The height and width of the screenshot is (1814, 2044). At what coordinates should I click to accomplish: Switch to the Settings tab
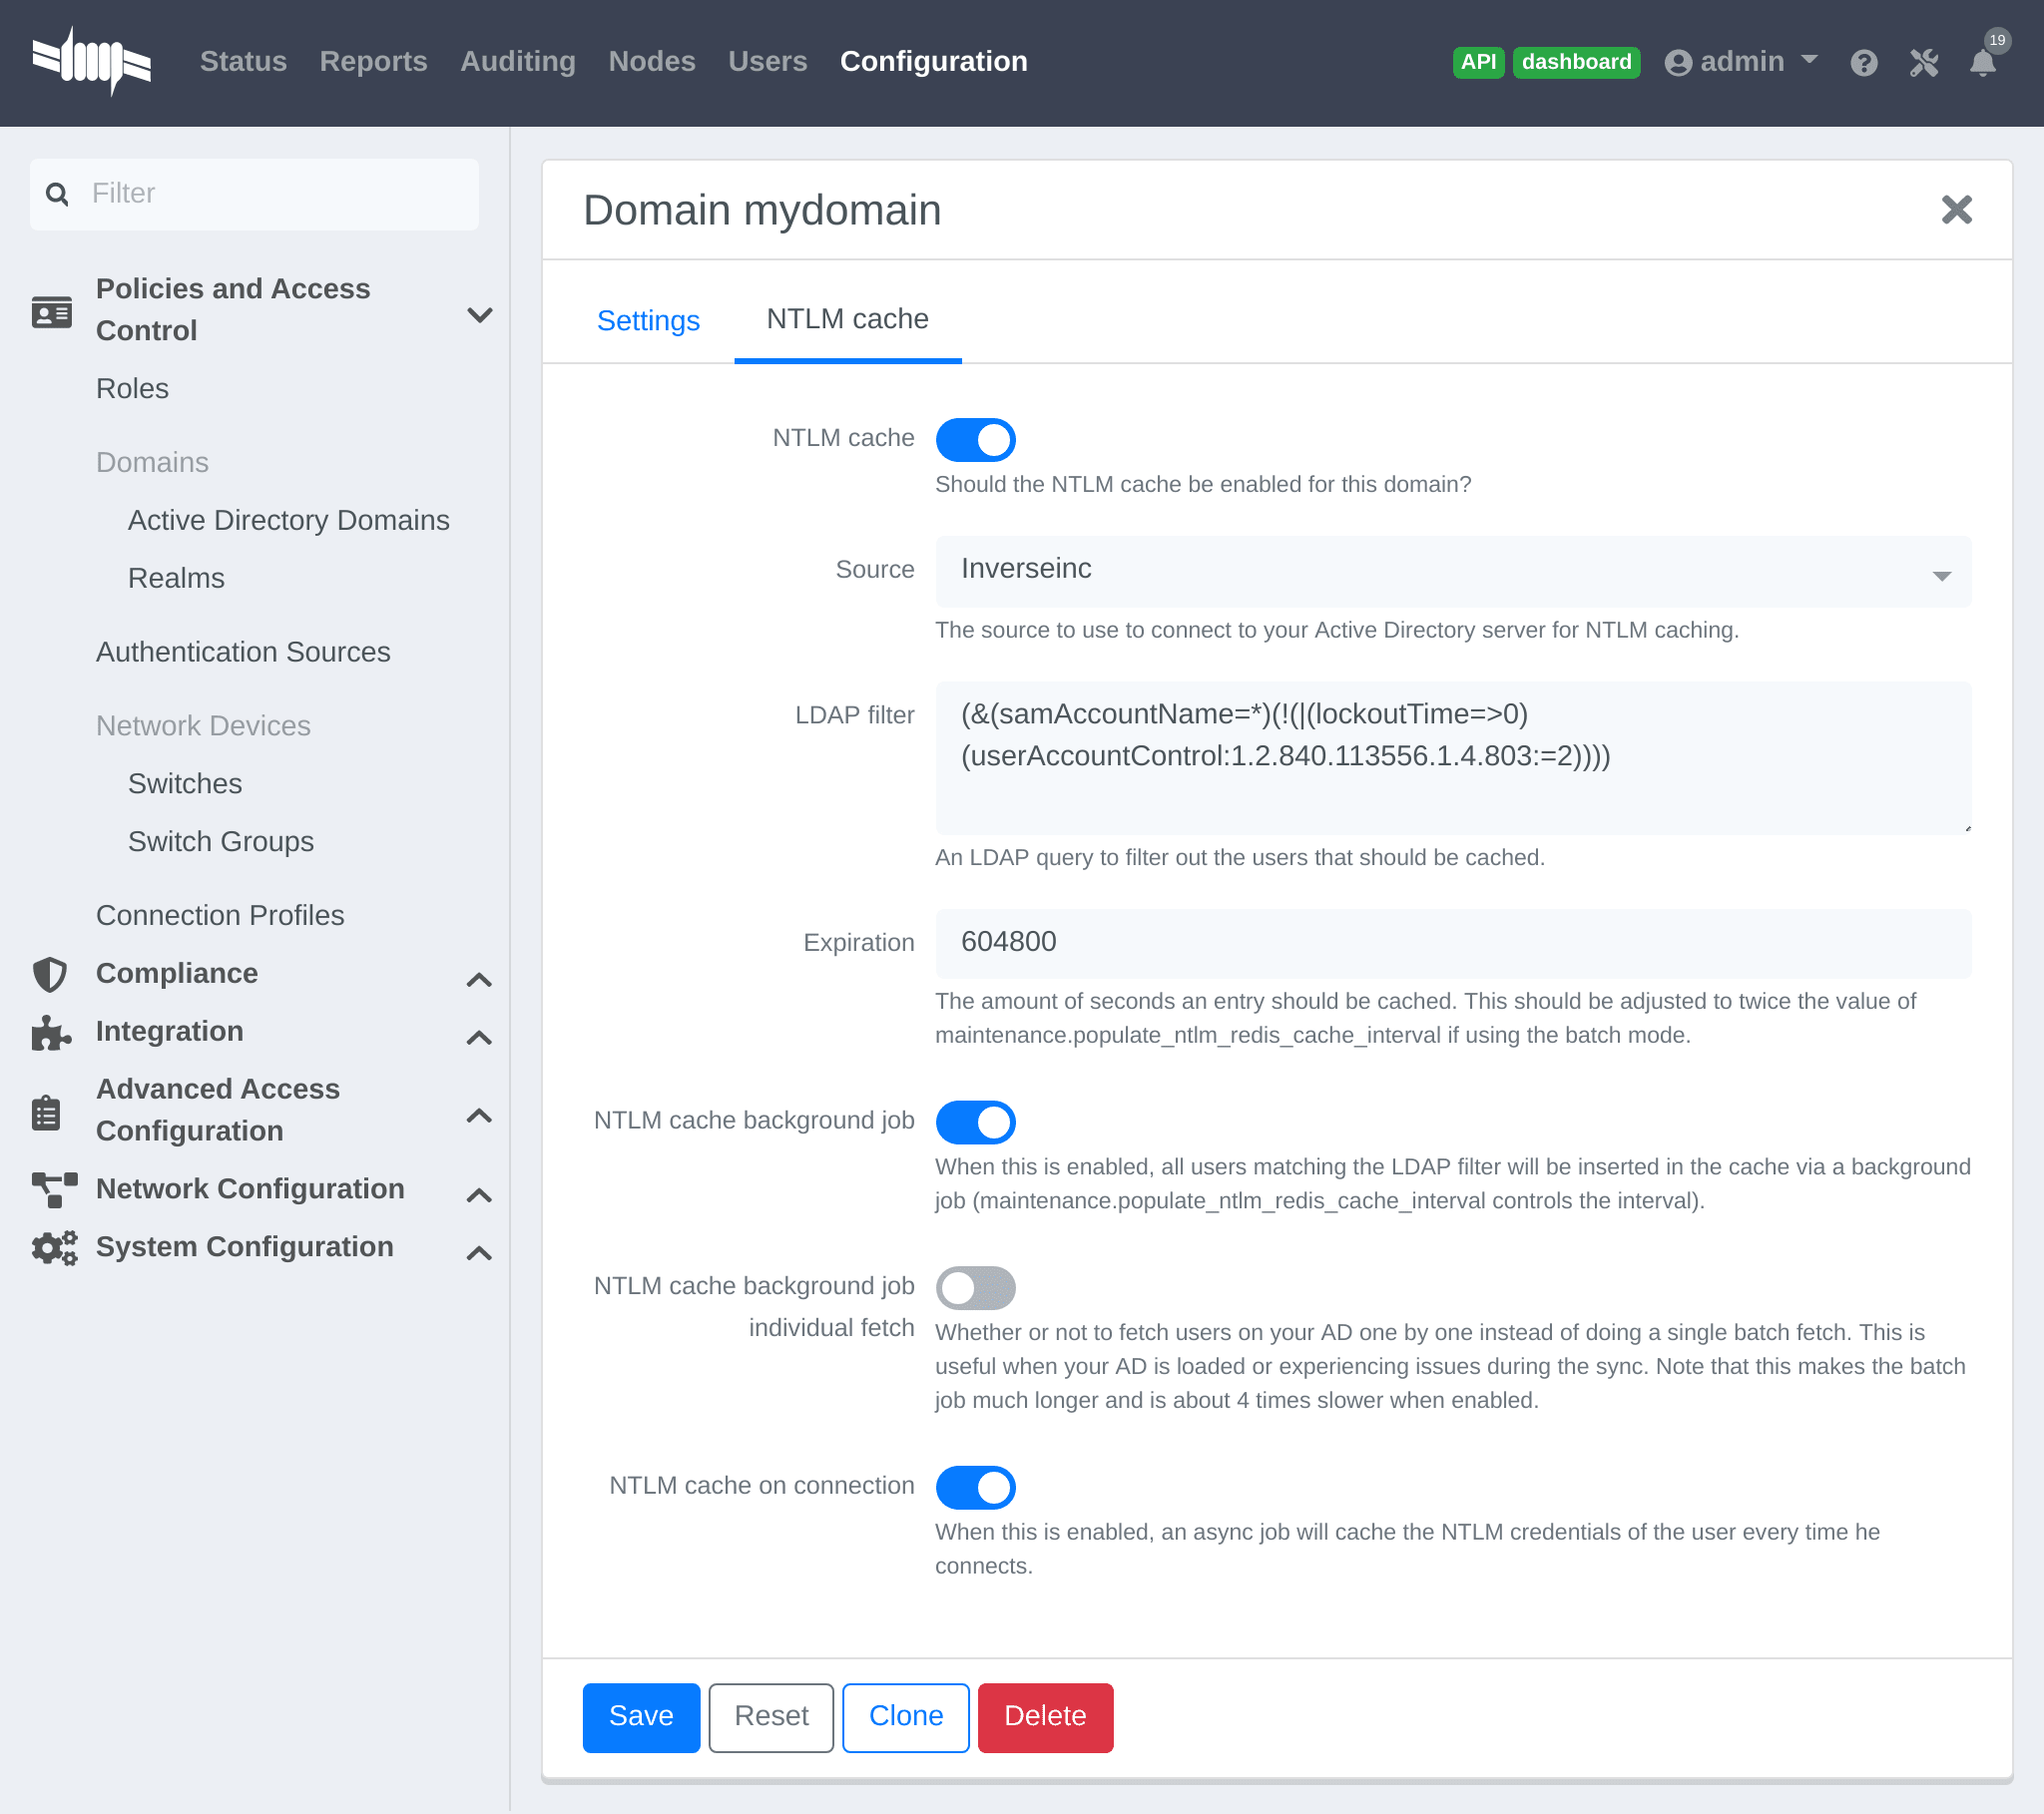click(648, 321)
